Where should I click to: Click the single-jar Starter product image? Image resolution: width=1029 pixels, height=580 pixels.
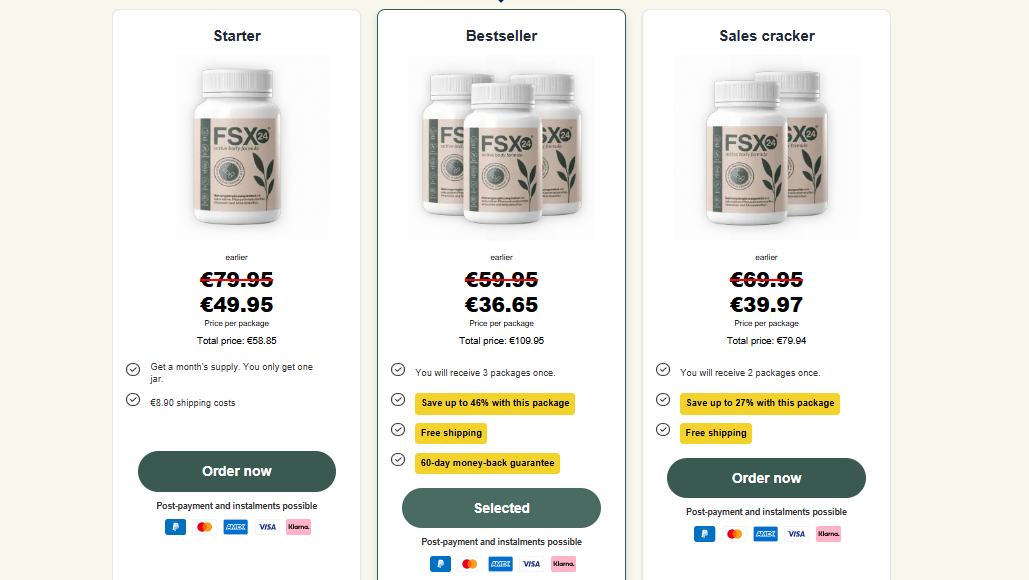(252, 146)
